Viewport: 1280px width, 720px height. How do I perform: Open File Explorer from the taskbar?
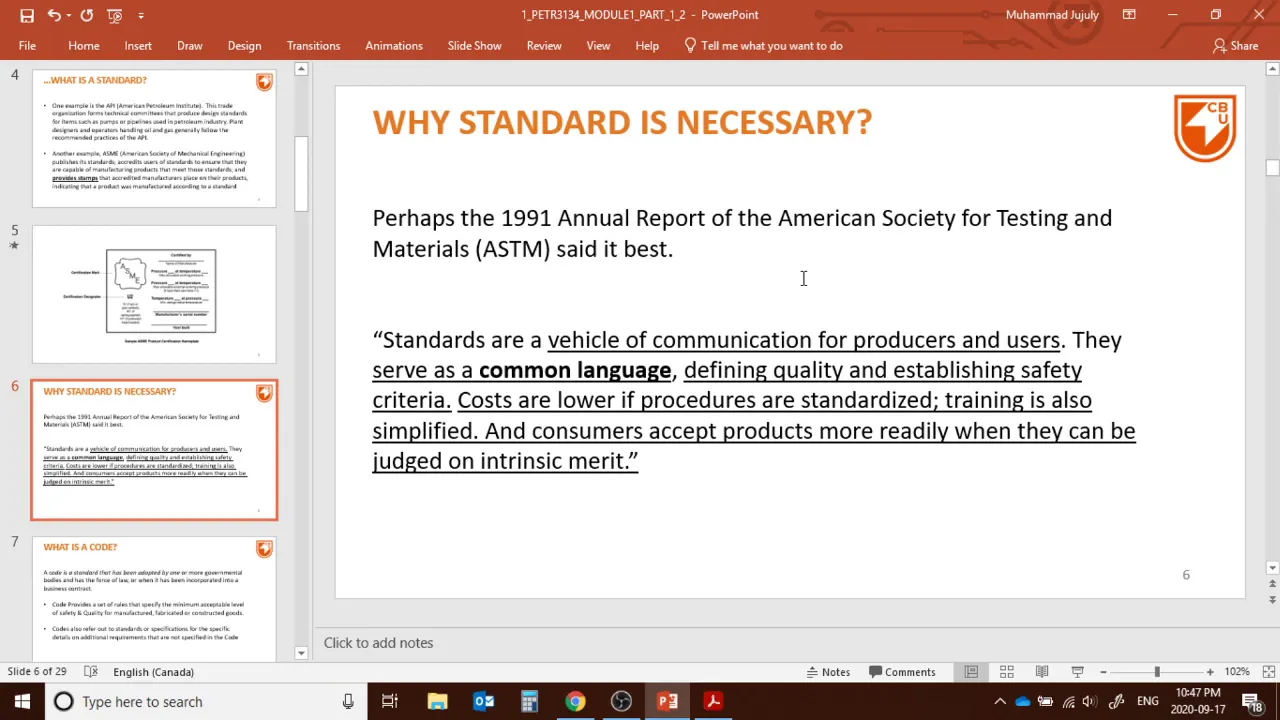click(x=437, y=702)
